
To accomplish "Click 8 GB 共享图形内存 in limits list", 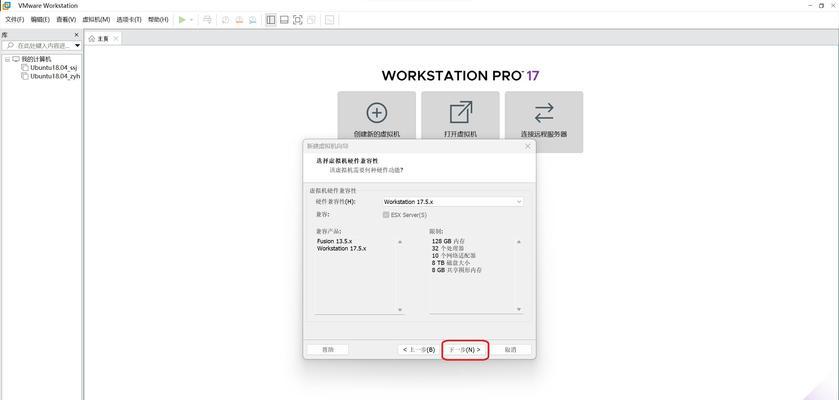I will tap(456, 271).
